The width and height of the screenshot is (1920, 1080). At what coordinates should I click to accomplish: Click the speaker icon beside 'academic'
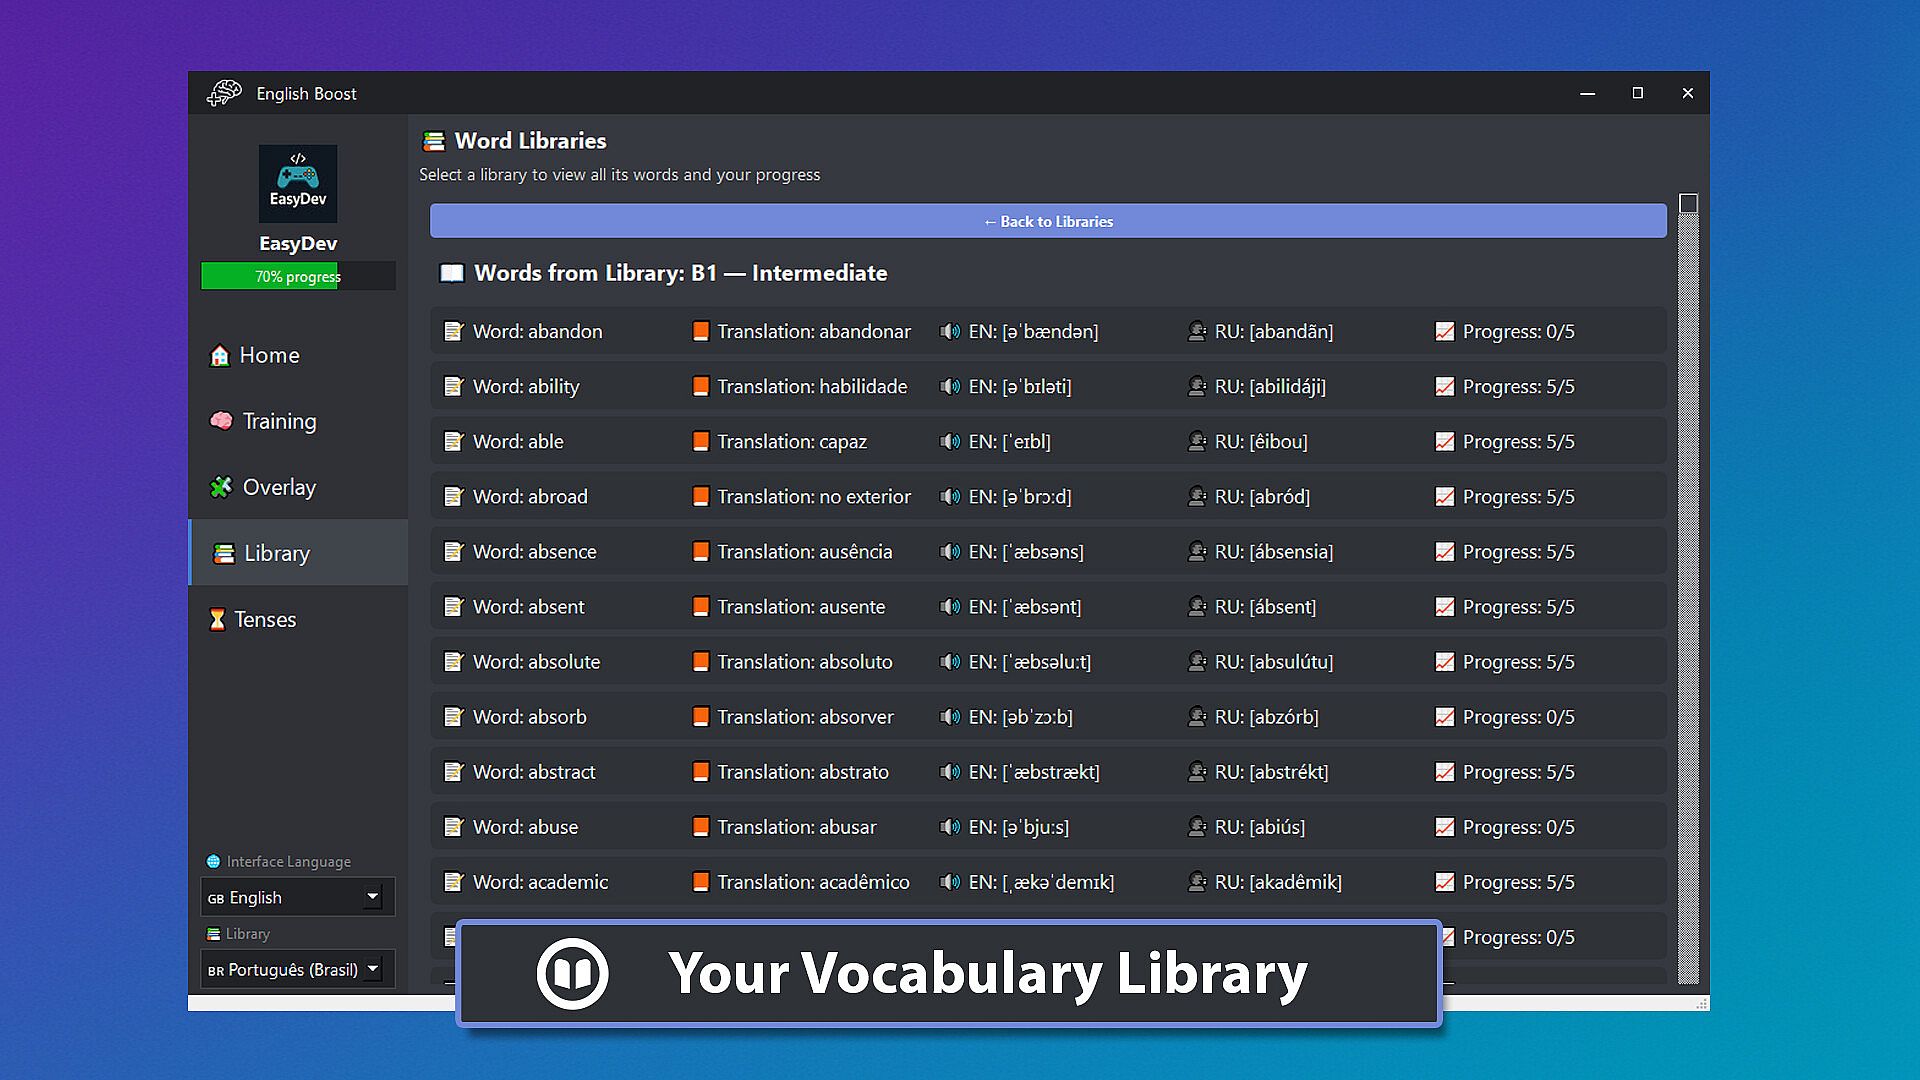click(949, 882)
